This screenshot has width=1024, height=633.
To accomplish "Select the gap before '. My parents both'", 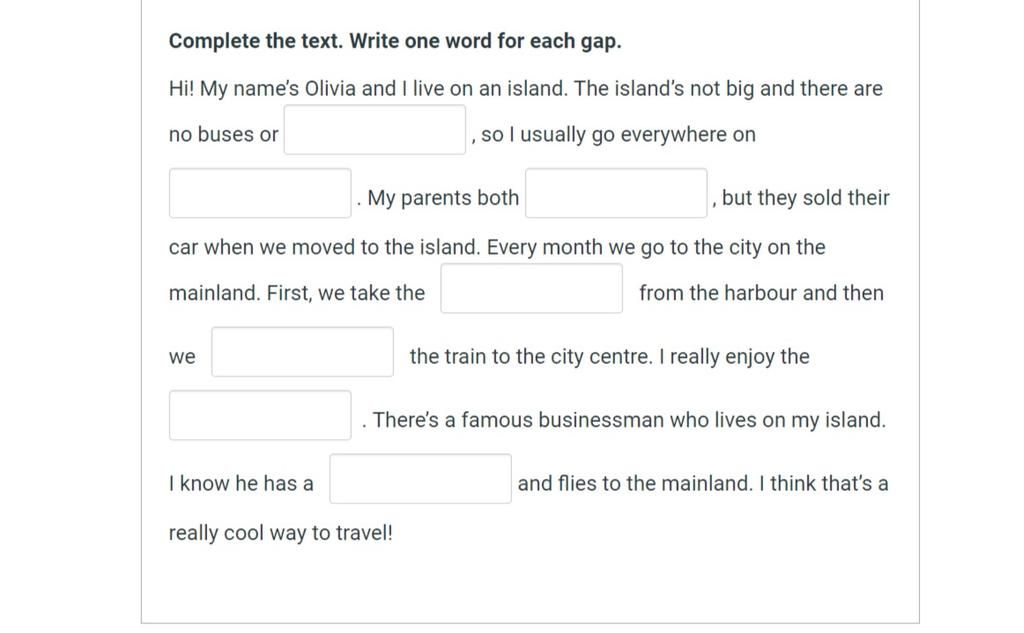I will tap(260, 193).
